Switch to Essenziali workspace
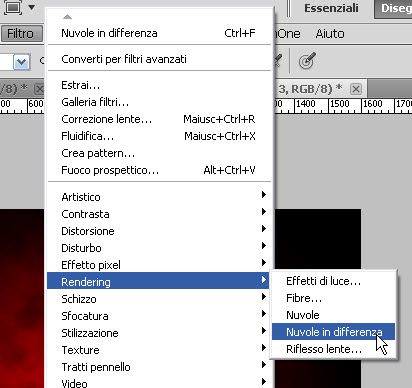 click(331, 8)
